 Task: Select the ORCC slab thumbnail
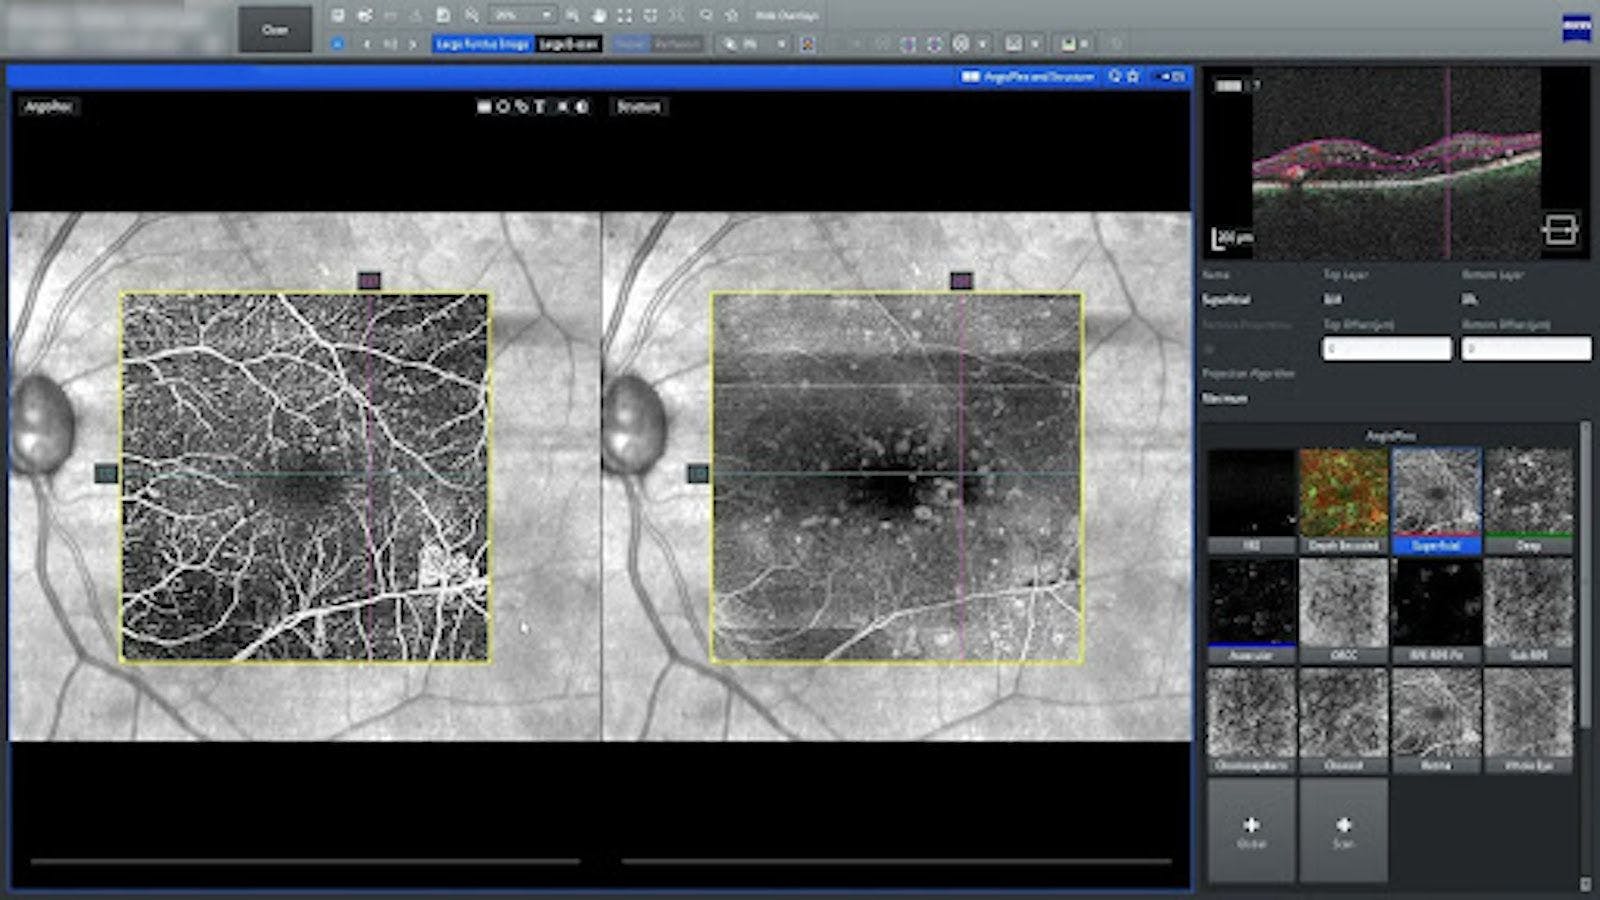[1343, 610]
